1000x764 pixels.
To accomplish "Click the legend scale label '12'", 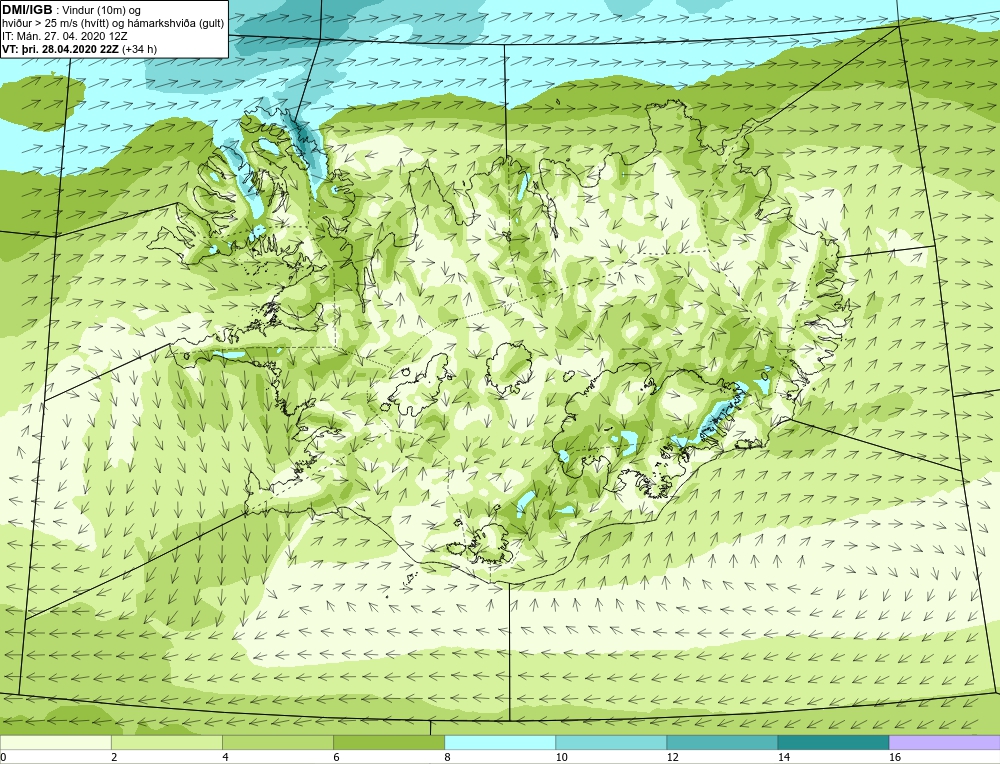I will (x=673, y=757).
